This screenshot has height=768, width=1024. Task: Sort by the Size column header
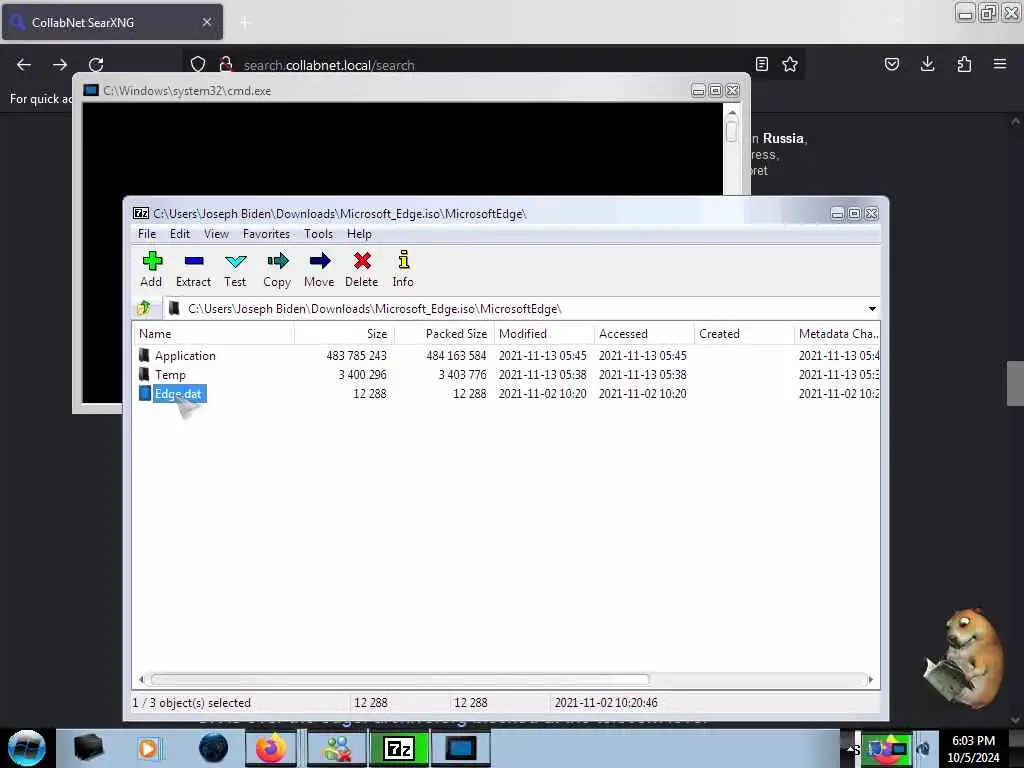344,334
